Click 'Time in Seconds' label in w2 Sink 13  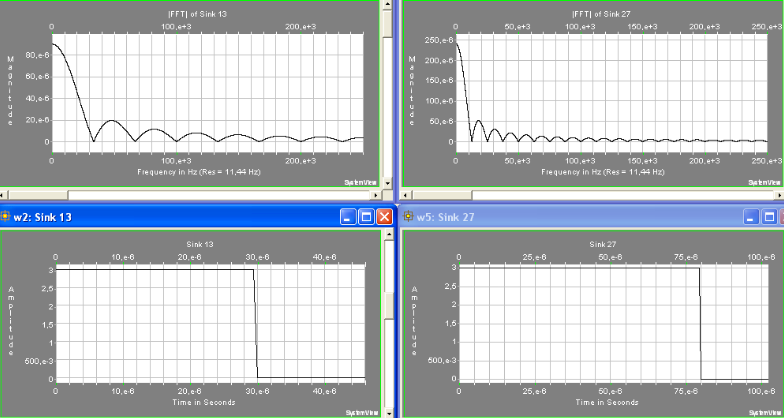pos(204,402)
